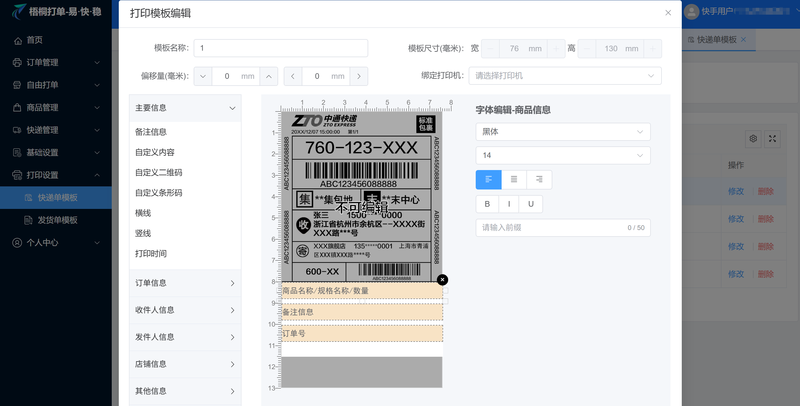
Task: Decrease the vertical offset with the down arrow
Action: 203,76
